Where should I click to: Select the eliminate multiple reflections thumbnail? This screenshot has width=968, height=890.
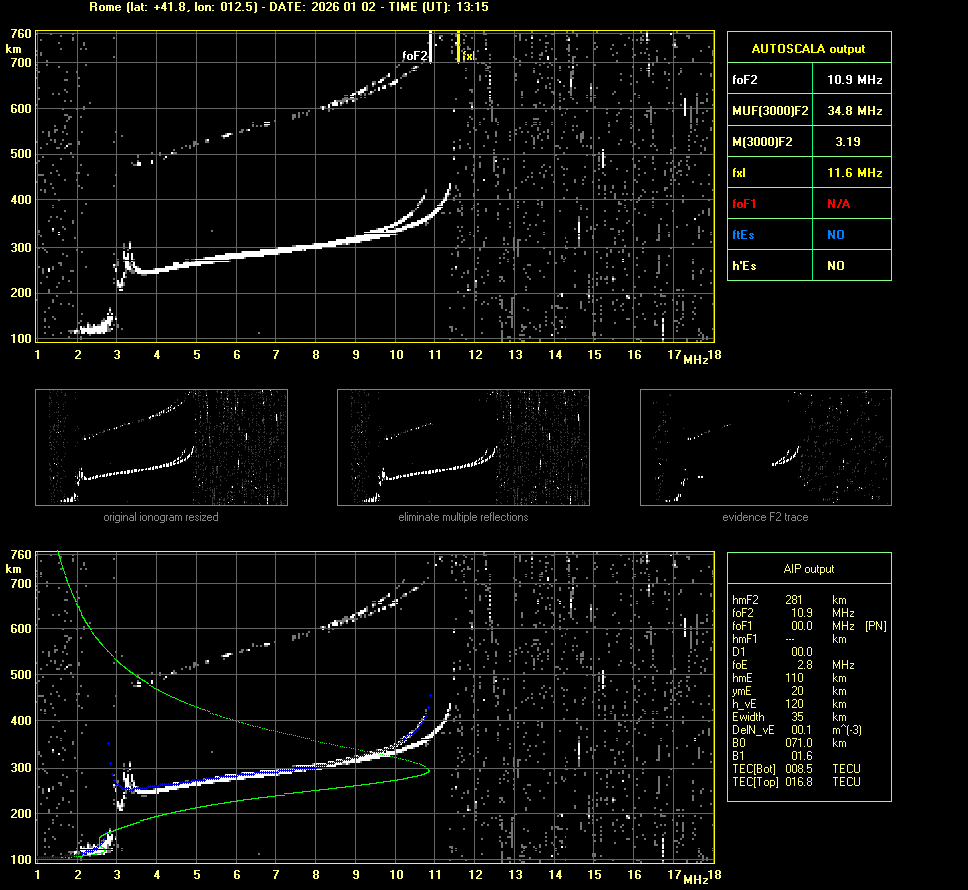coord(463,447)
